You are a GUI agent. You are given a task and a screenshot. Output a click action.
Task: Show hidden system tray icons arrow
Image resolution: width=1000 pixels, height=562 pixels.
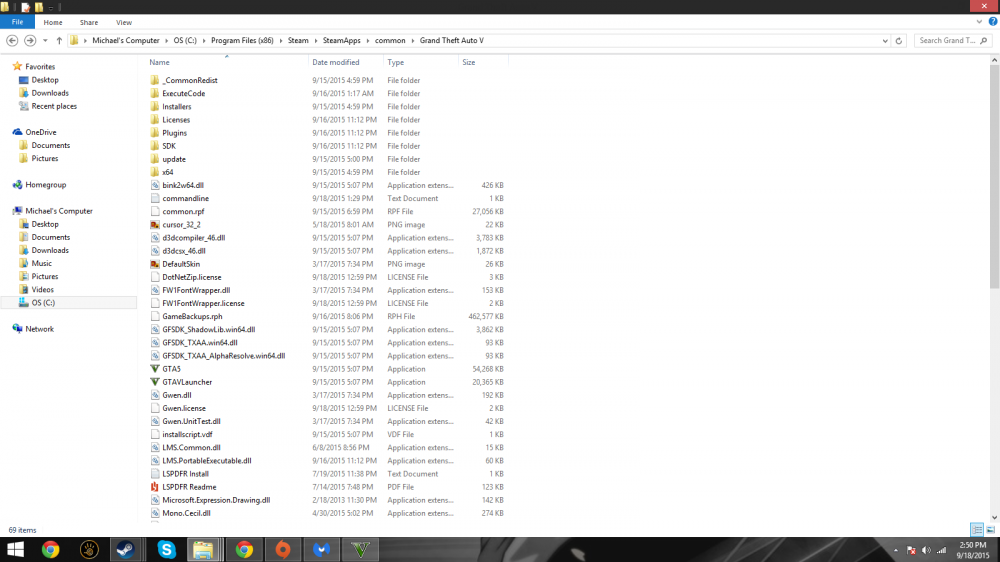[x=895, y=550]
